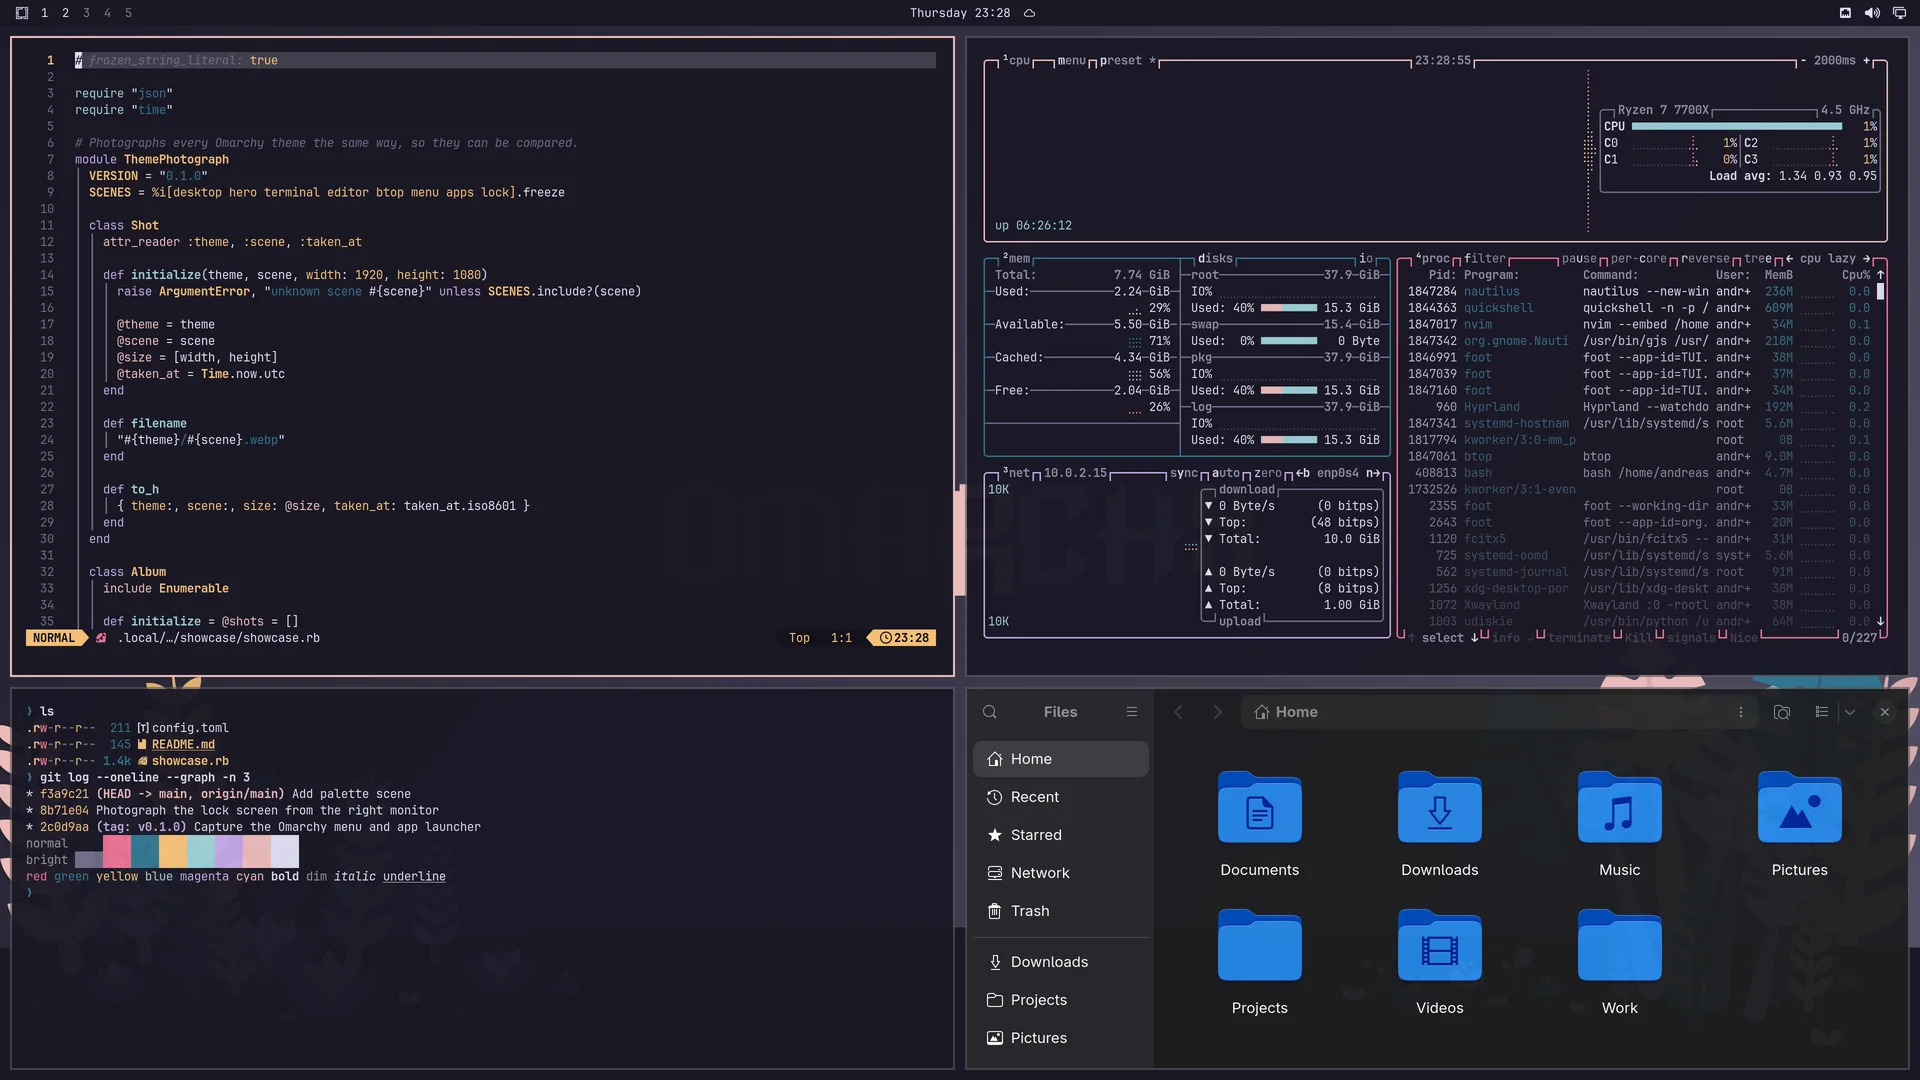Open the Work folder
This screenshot has width=1920, height=1080.
point(1619,963)
